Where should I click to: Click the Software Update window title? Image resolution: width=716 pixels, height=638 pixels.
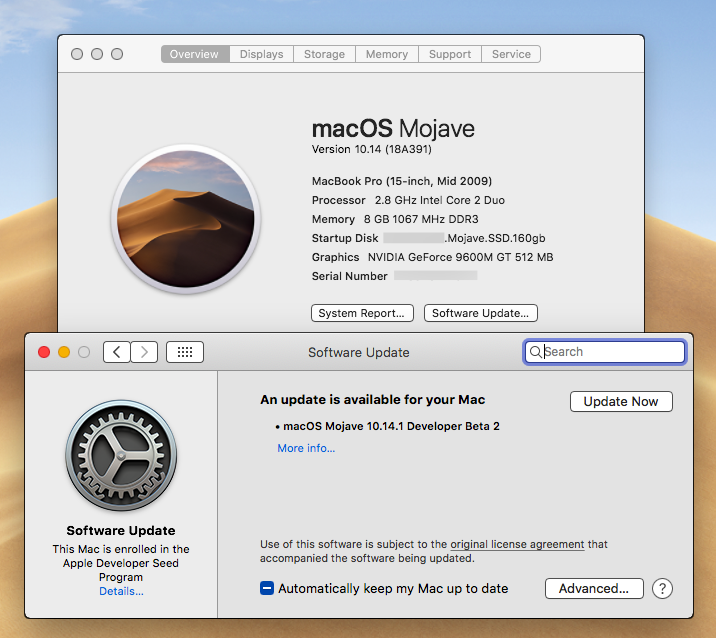[x=359, y=353]
